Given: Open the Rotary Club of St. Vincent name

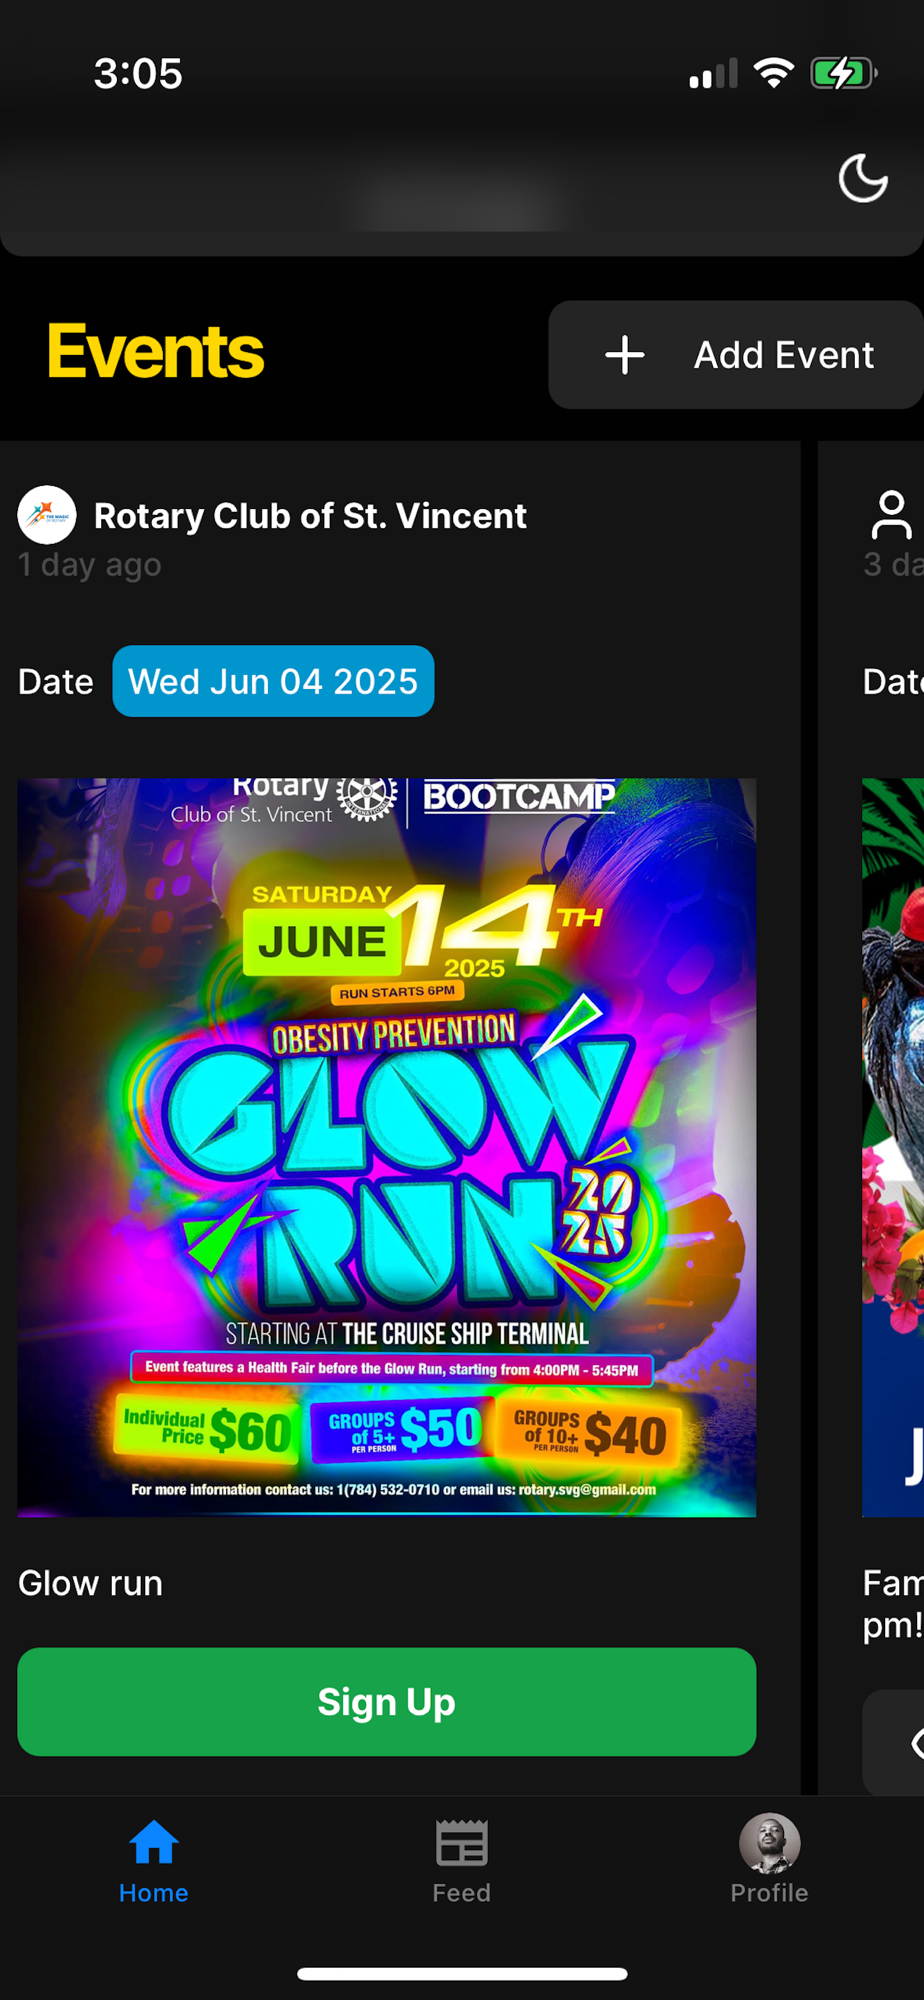Looking at the screenshot, I should coord(310,516).
